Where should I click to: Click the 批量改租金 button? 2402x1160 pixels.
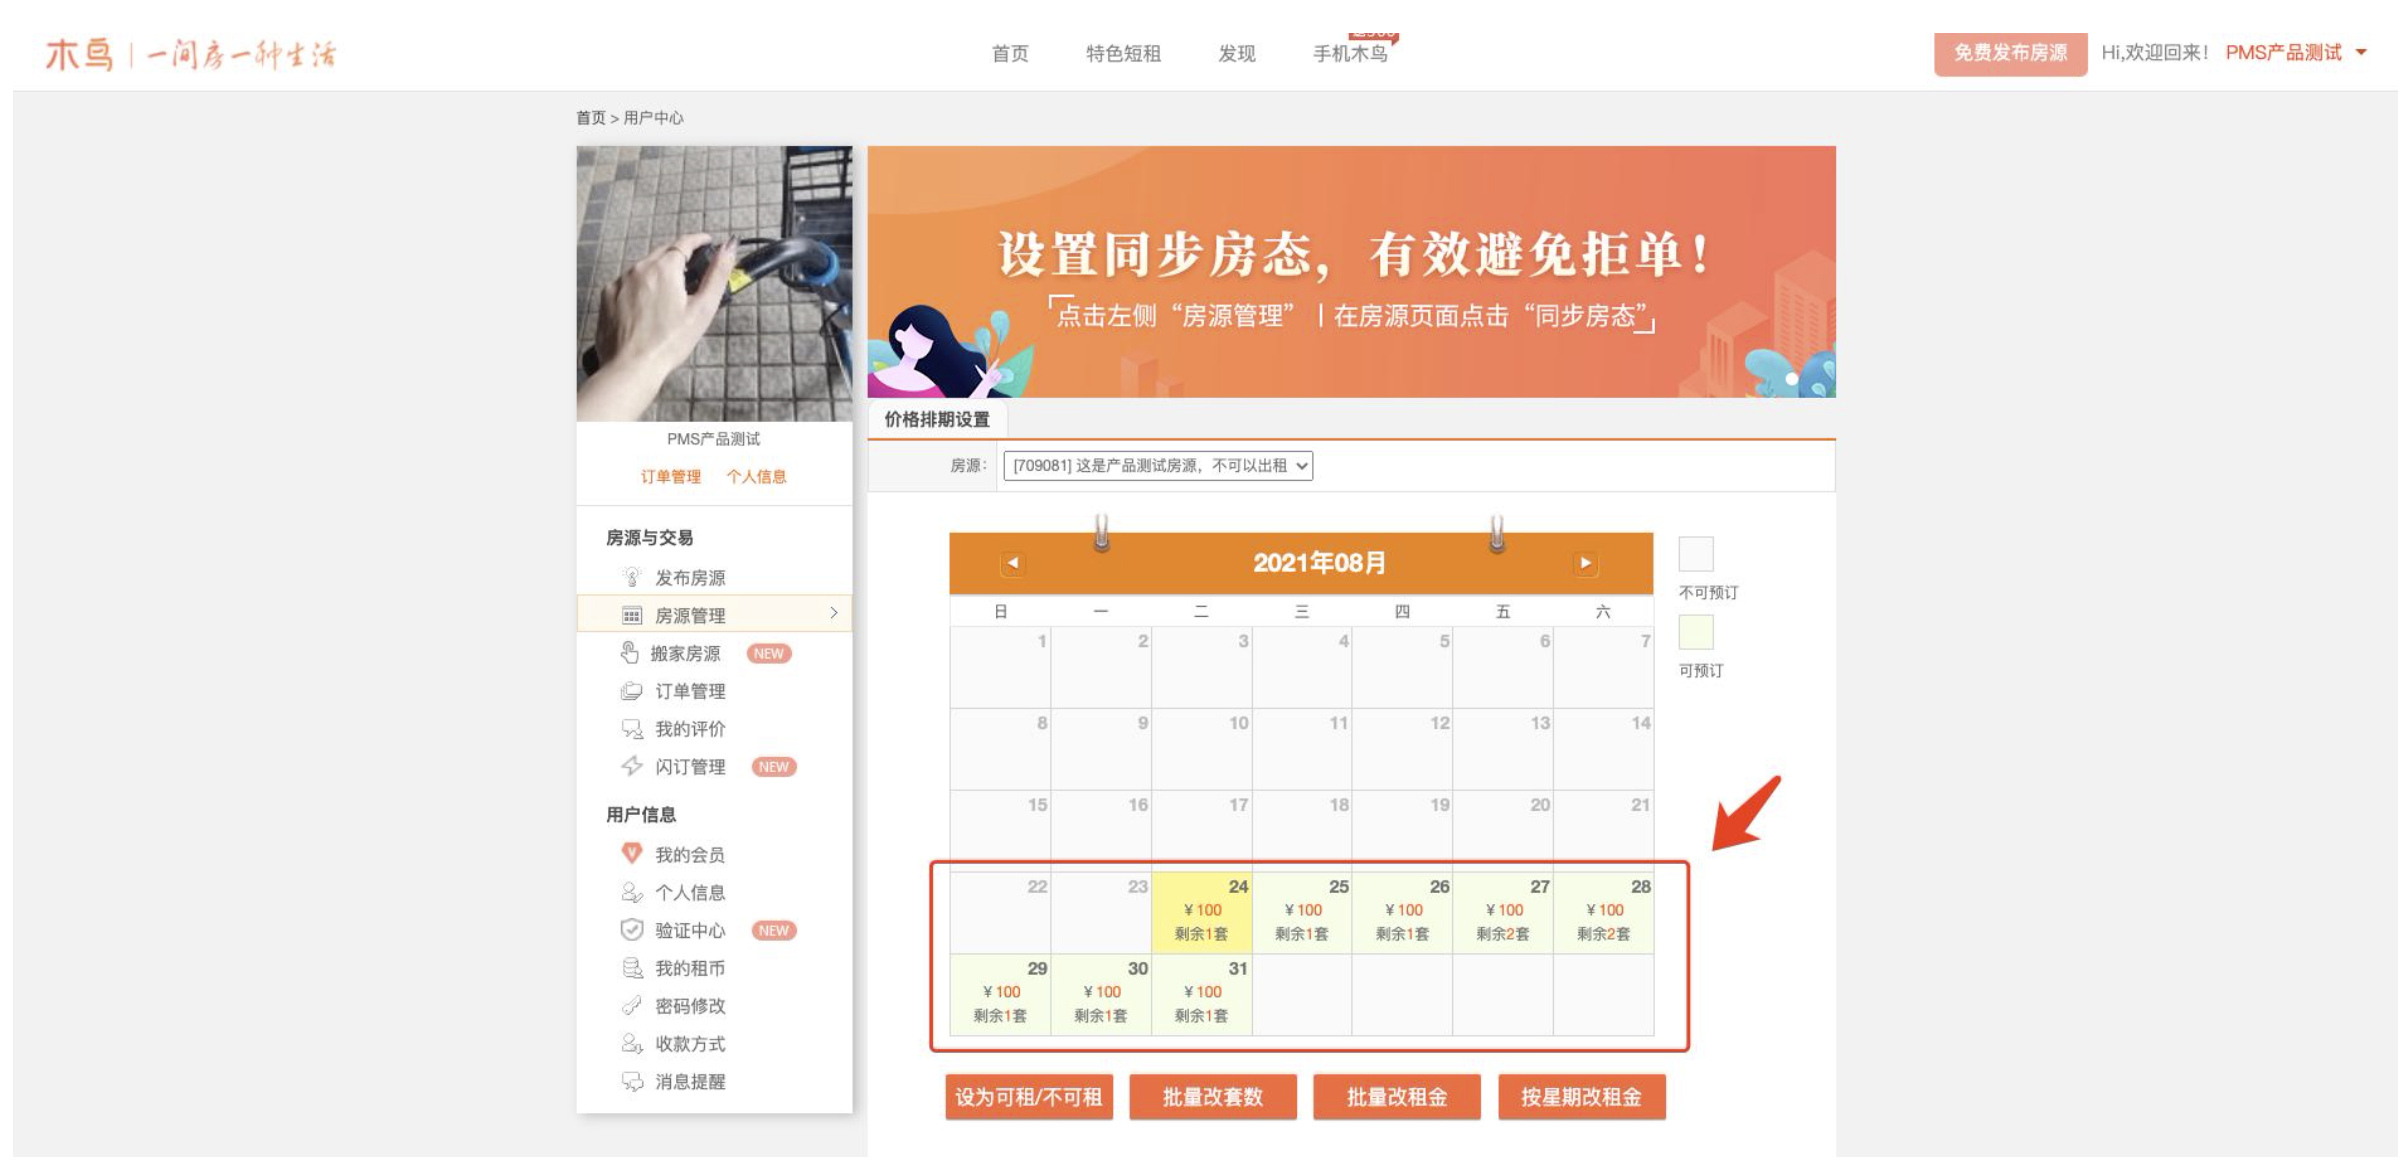click(x=1396, y=1097)
